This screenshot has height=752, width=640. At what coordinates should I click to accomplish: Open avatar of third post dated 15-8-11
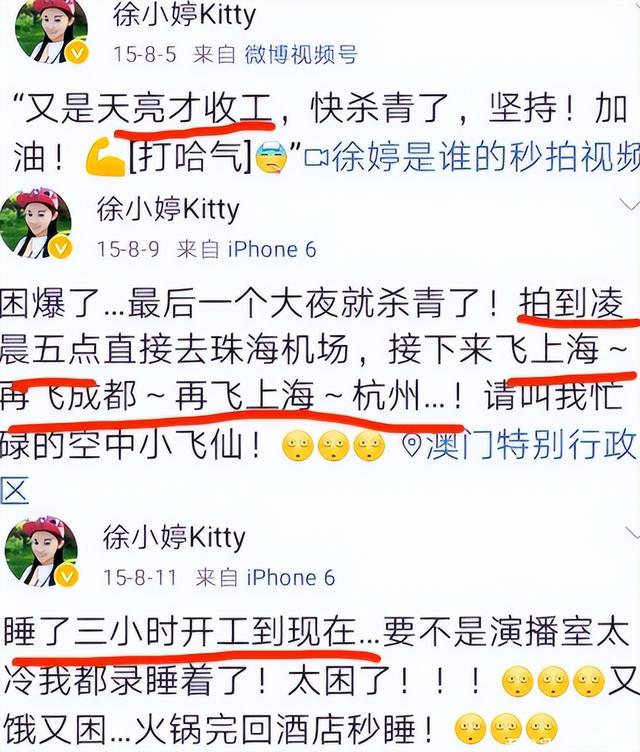pyautogui.click(x=41, y=551)
